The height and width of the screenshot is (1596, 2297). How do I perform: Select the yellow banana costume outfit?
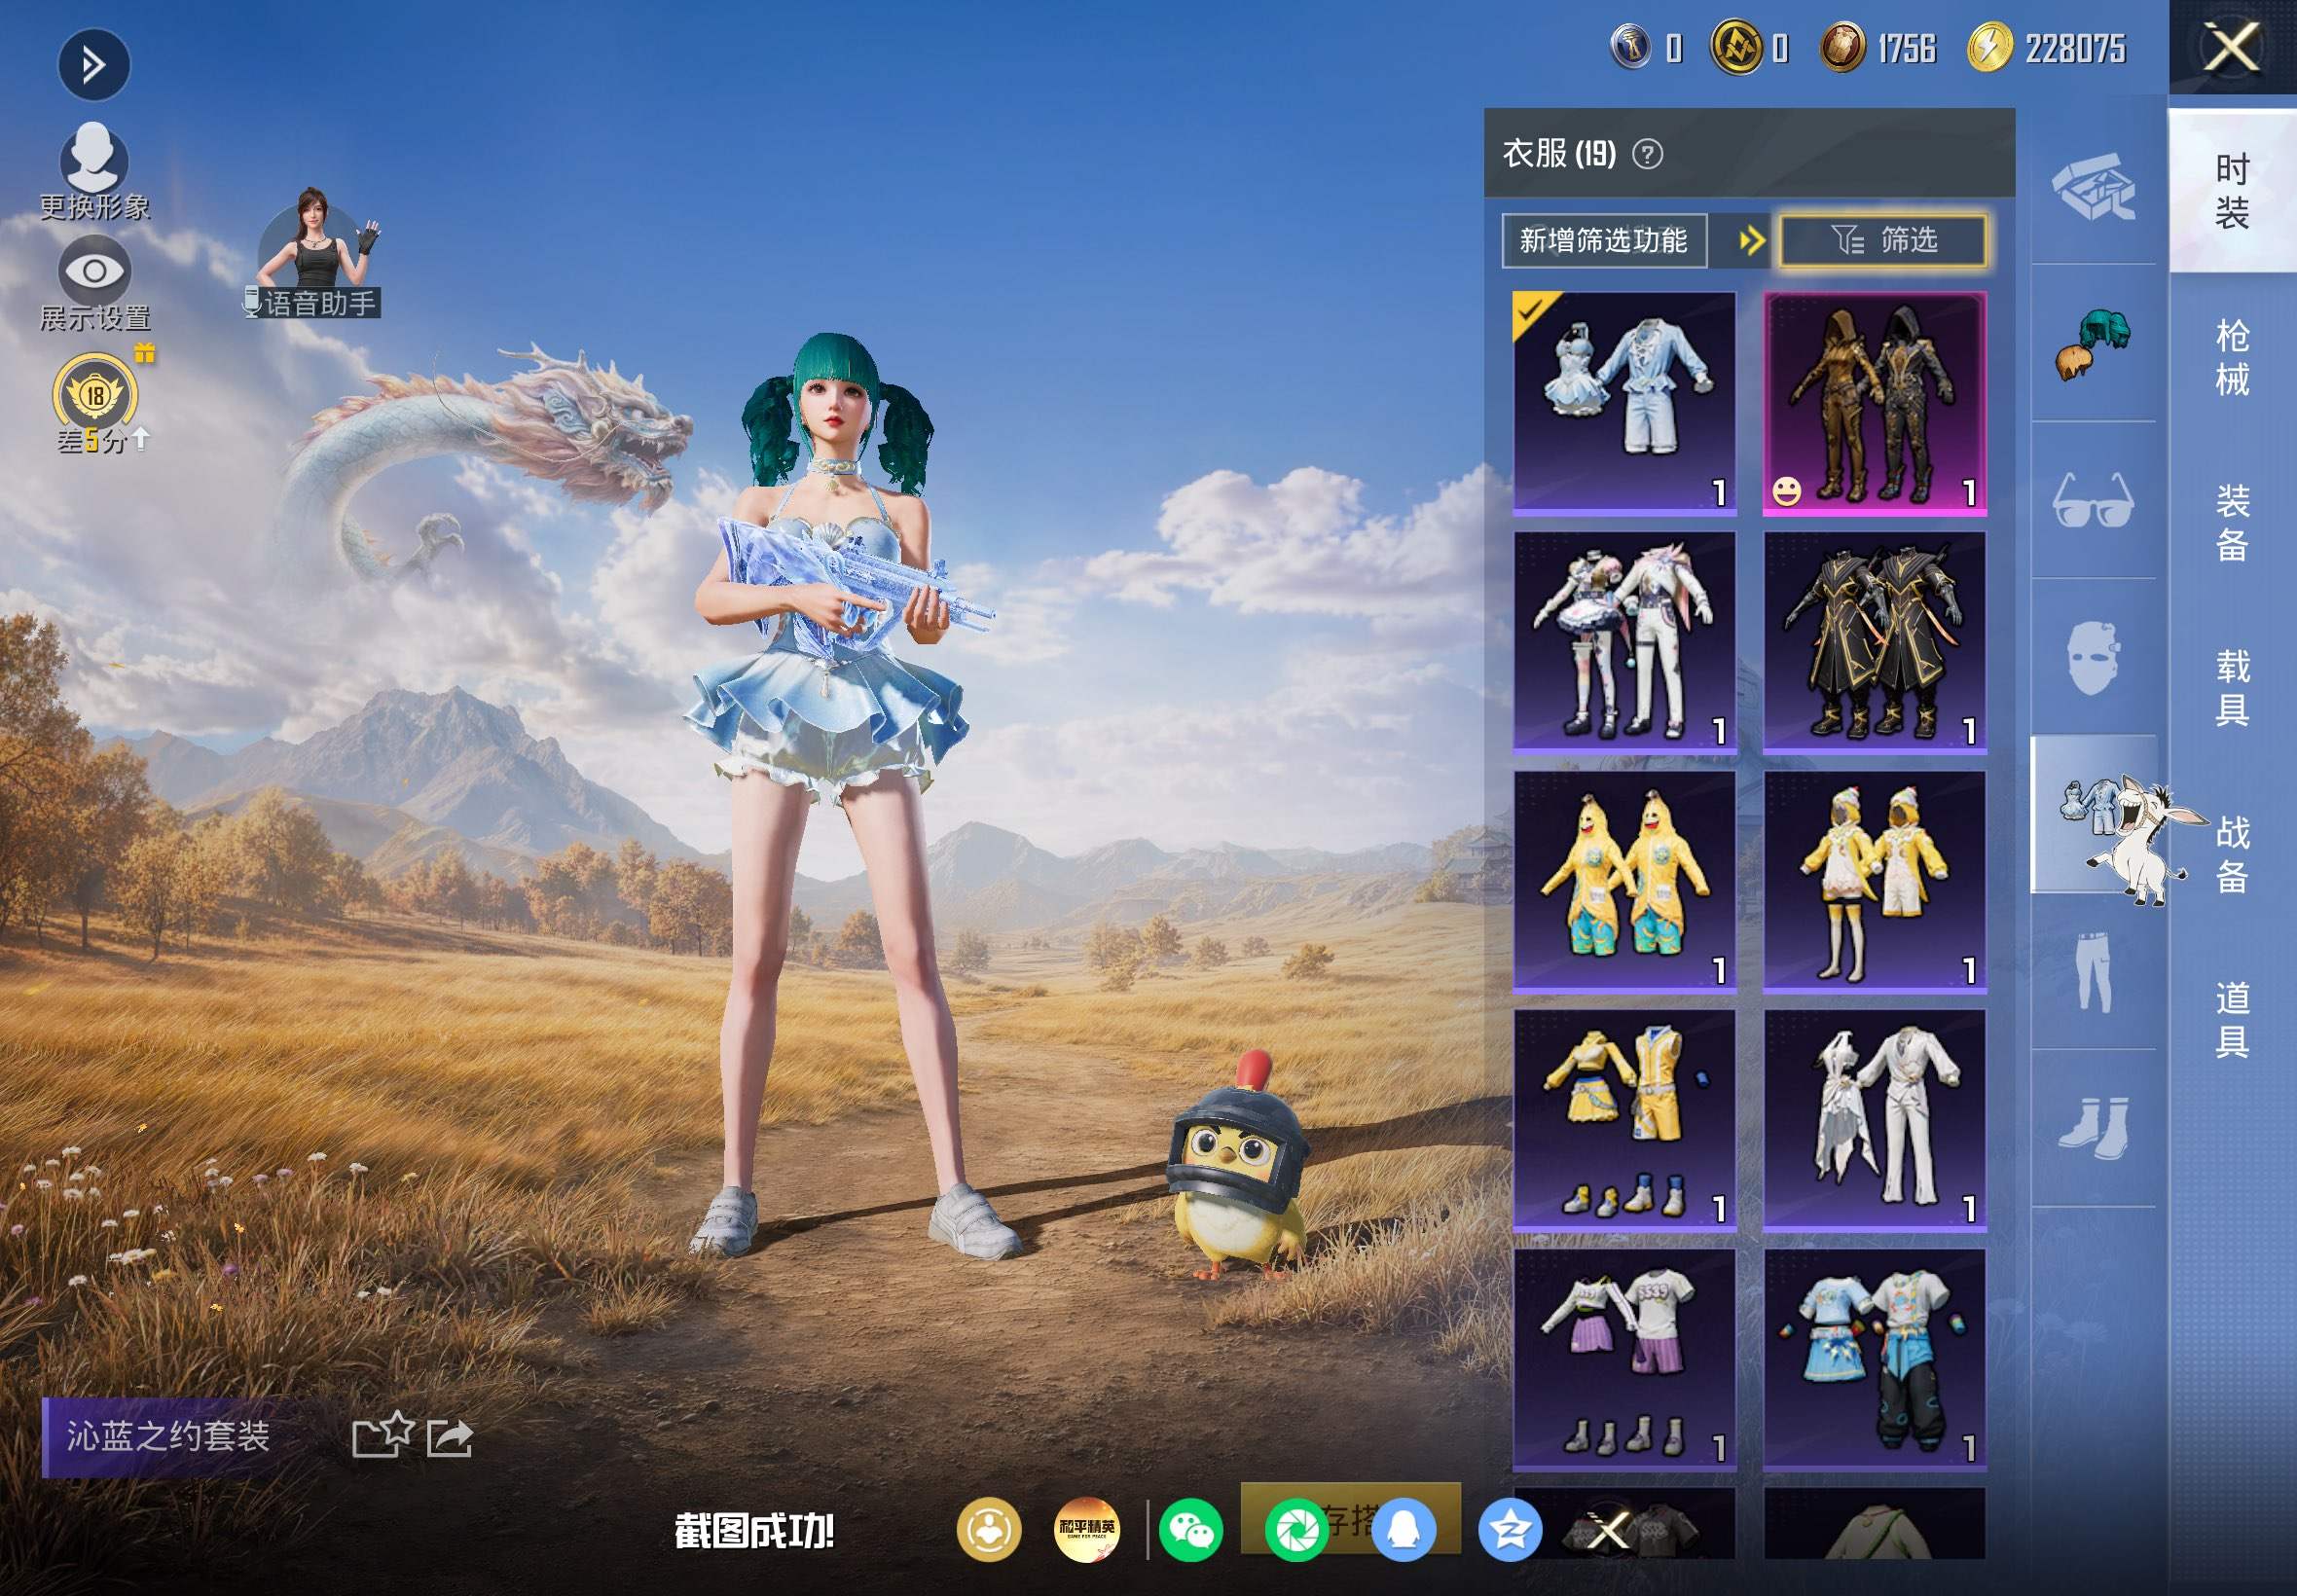pyautogui.click(x=1624, y=881)
